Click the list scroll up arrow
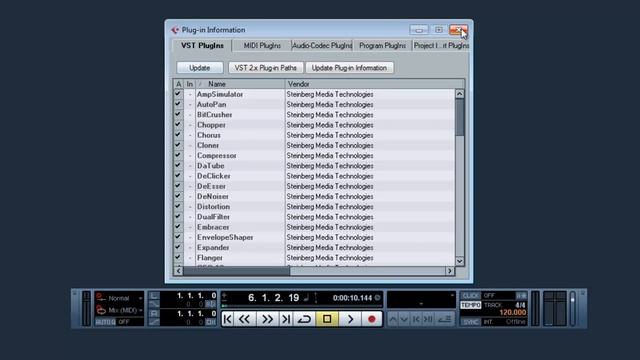This screenshot has width=640, height=360. coord(460,94)
